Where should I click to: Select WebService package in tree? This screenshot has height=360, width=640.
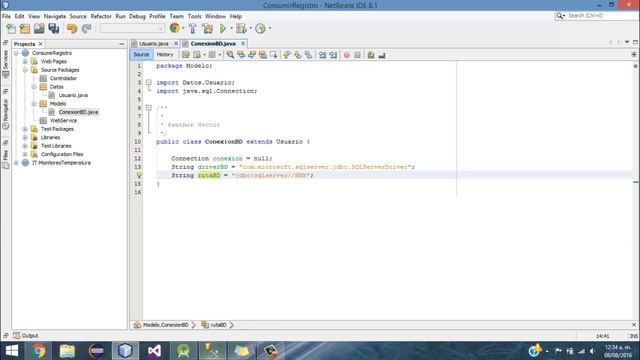click(63, 120)
